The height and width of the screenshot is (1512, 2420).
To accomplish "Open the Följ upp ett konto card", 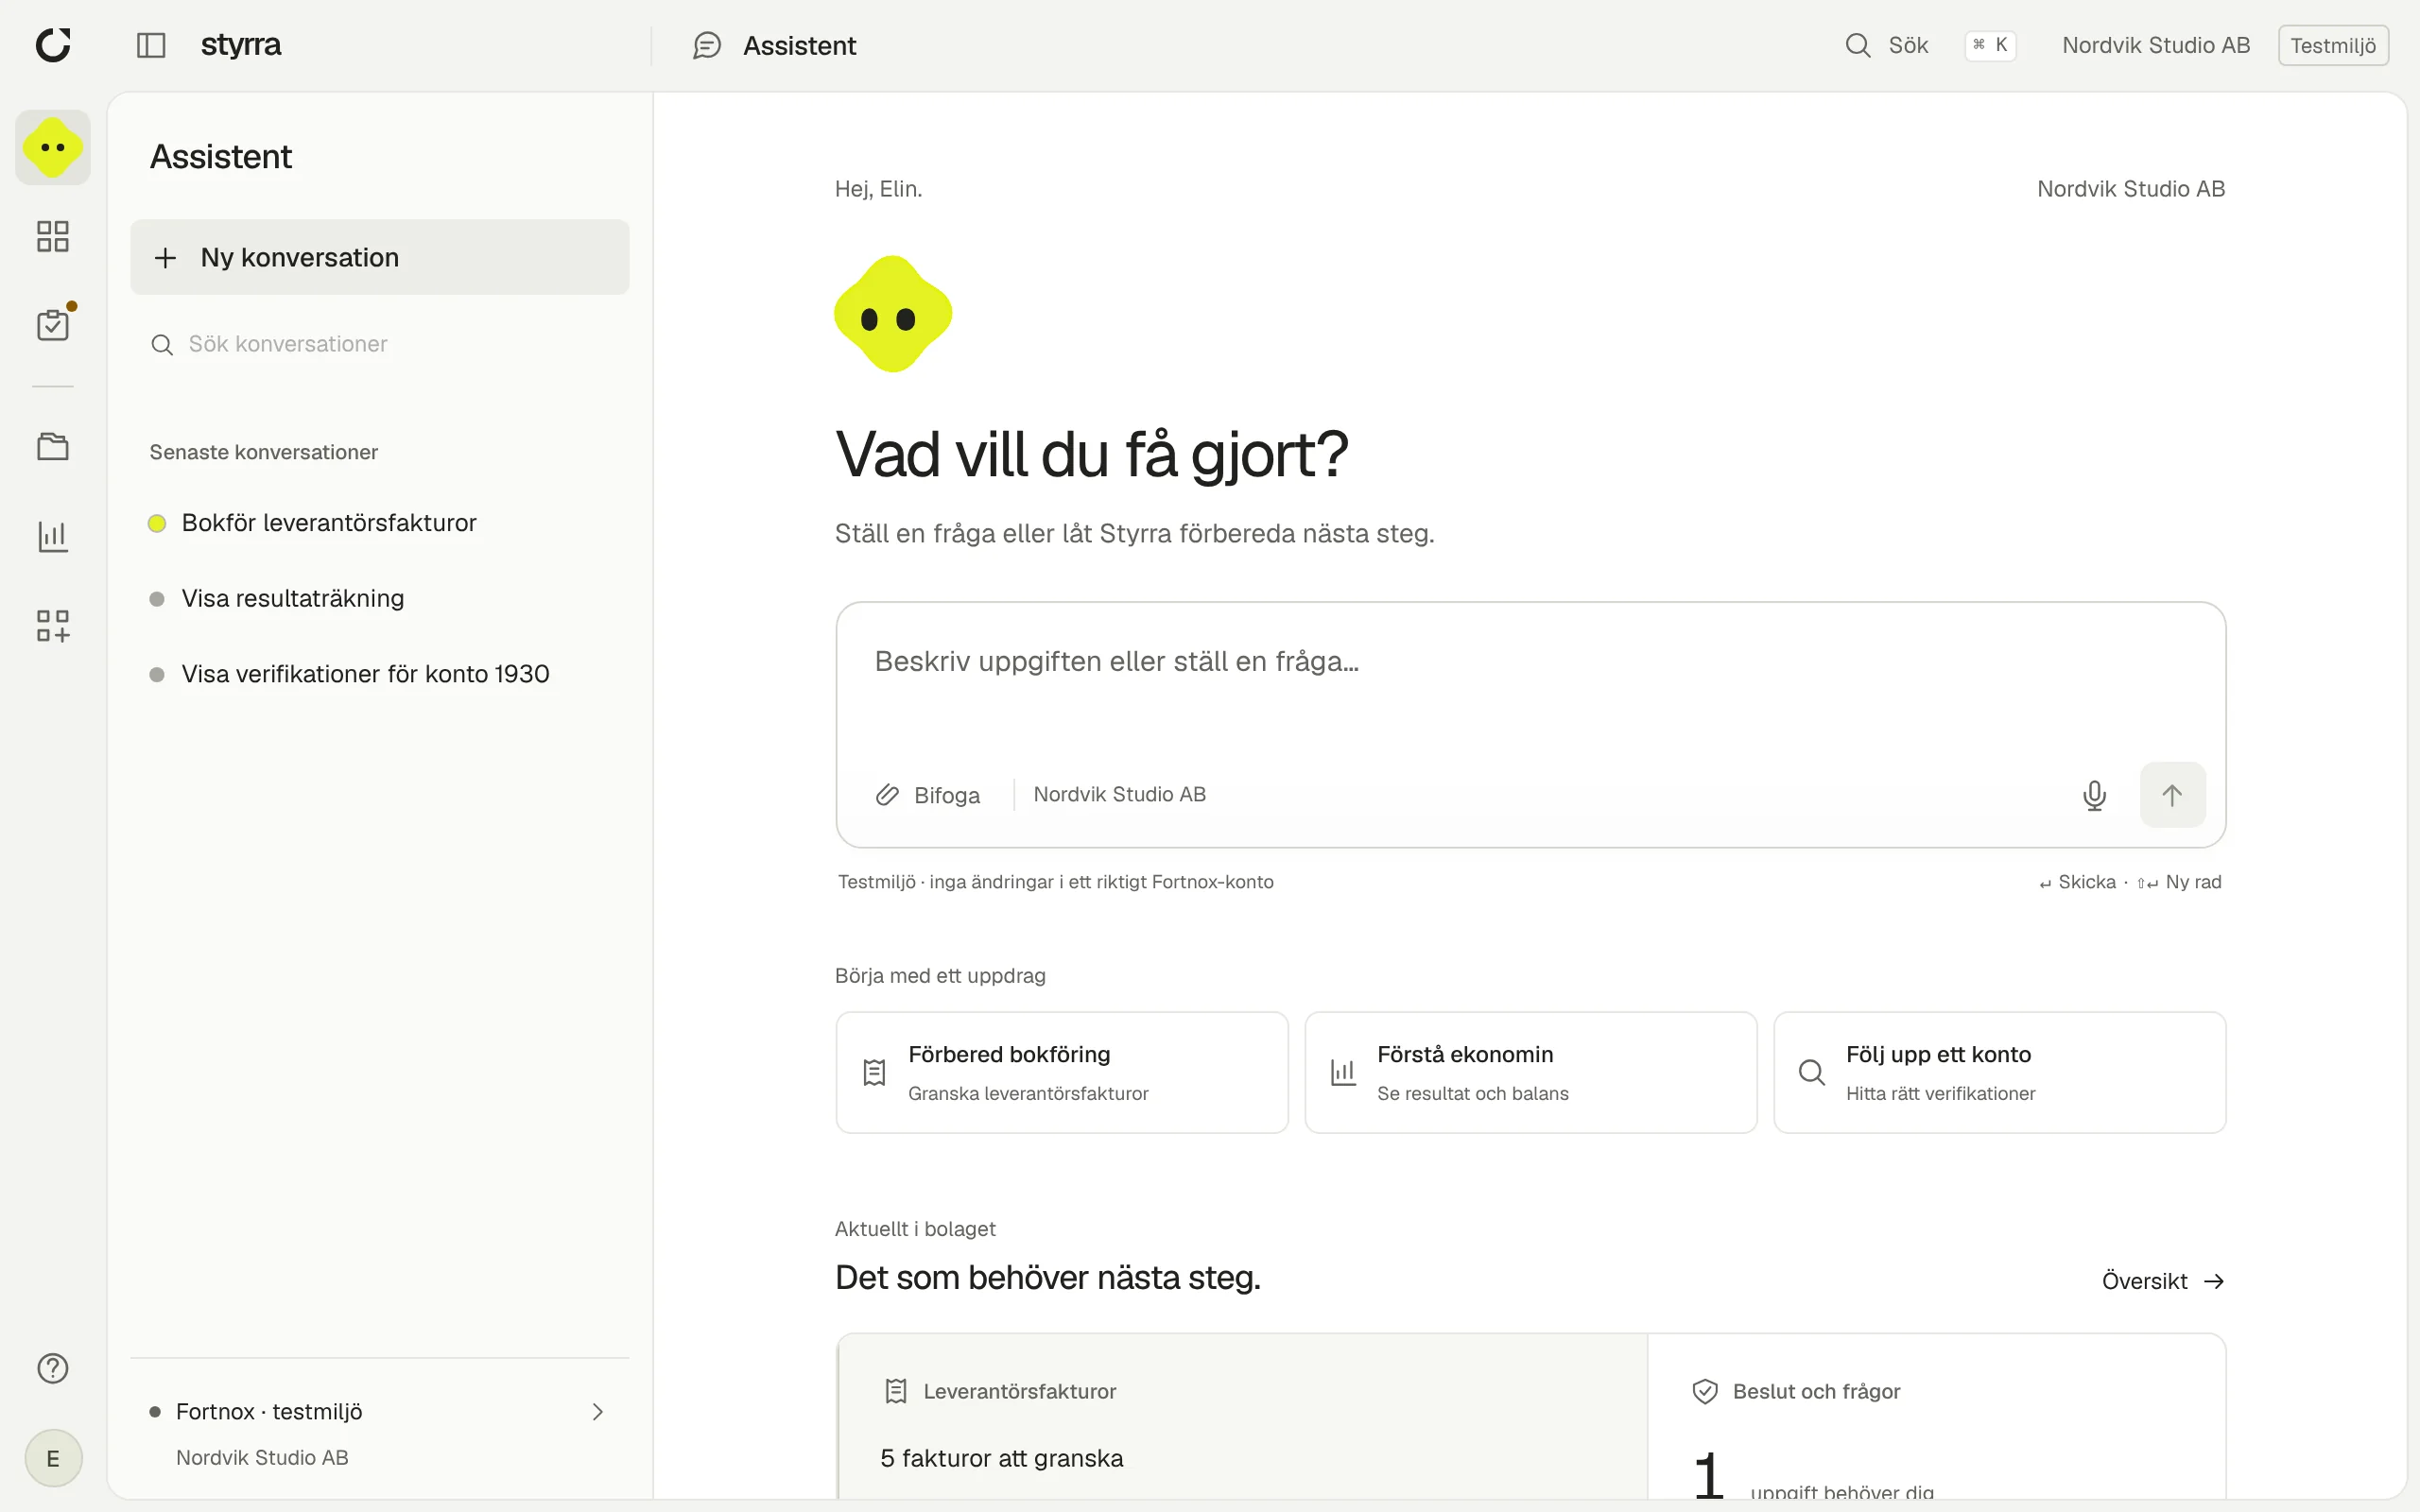I will (x=1999, y=1072).
